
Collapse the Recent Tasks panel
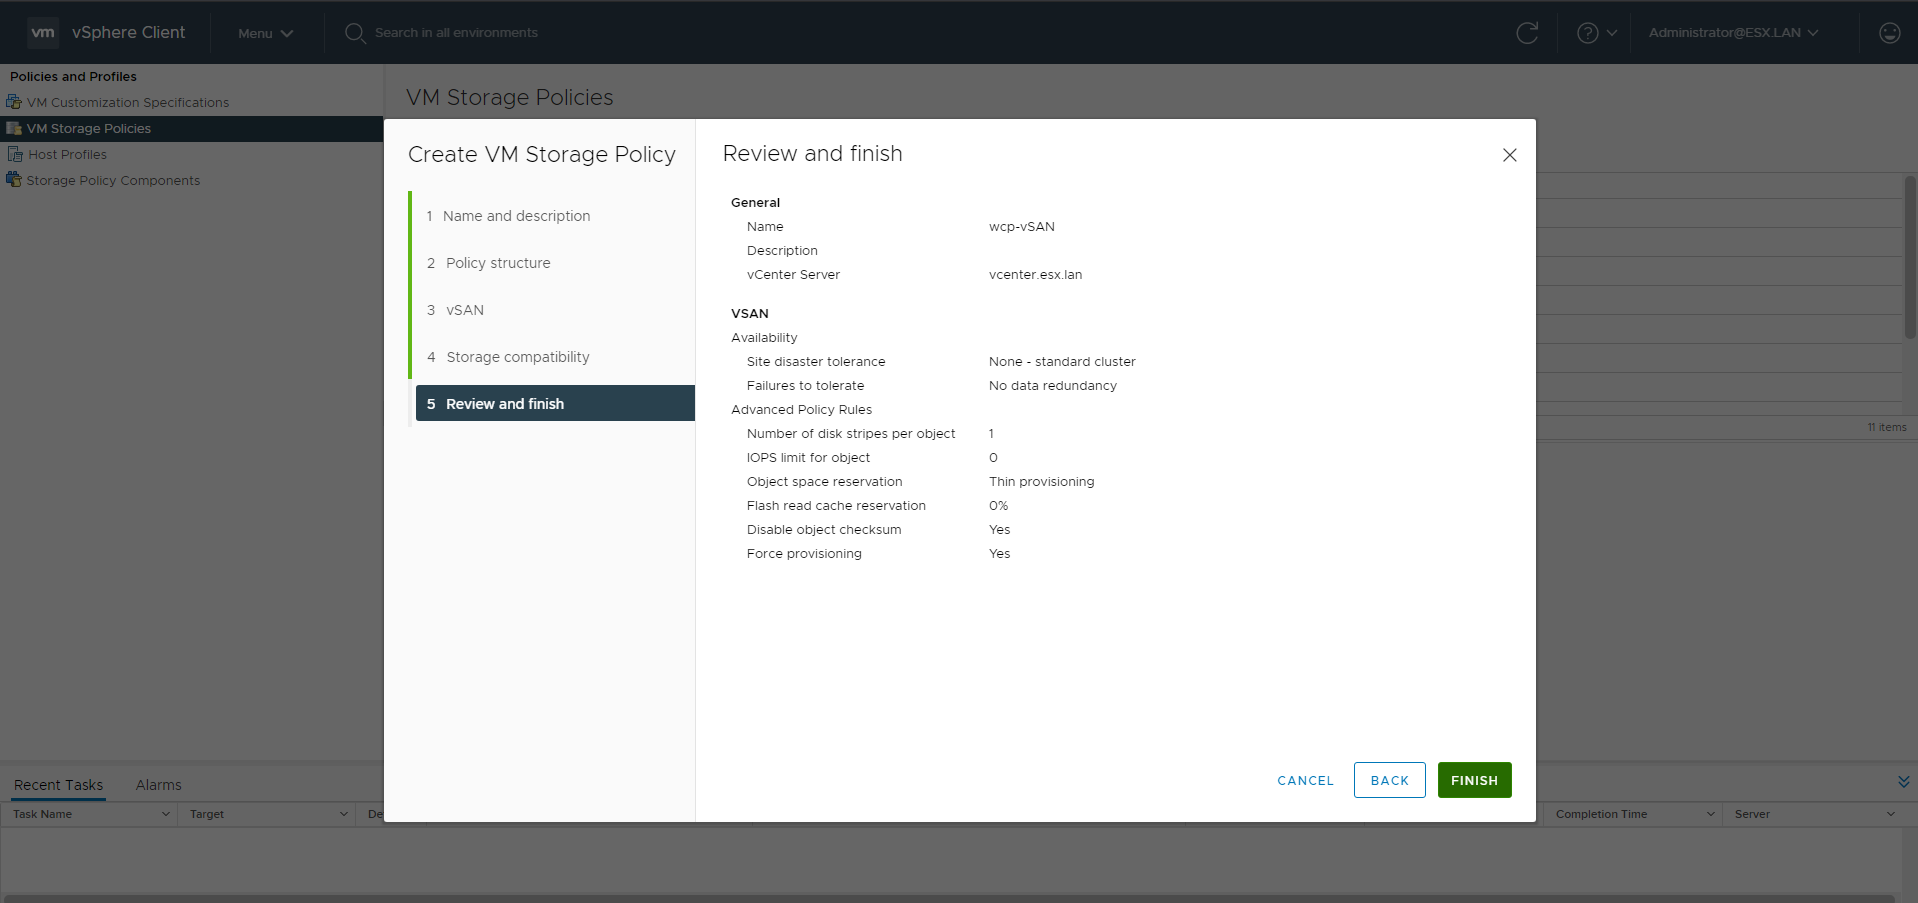coord(1903,782)
